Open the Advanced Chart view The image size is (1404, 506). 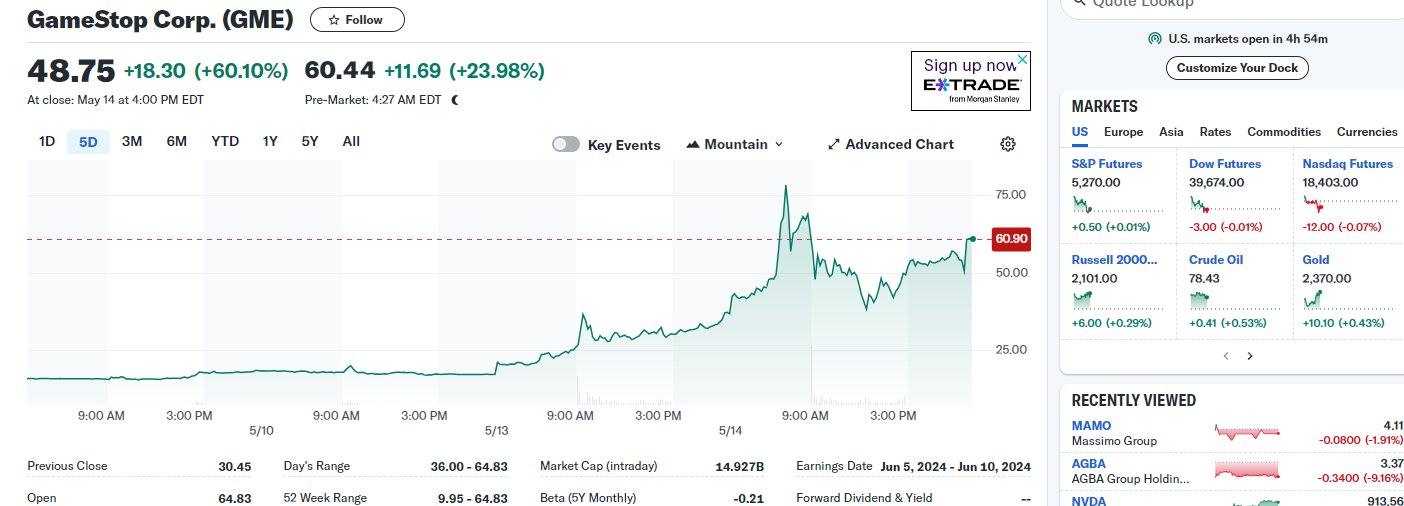pos(891,144)
